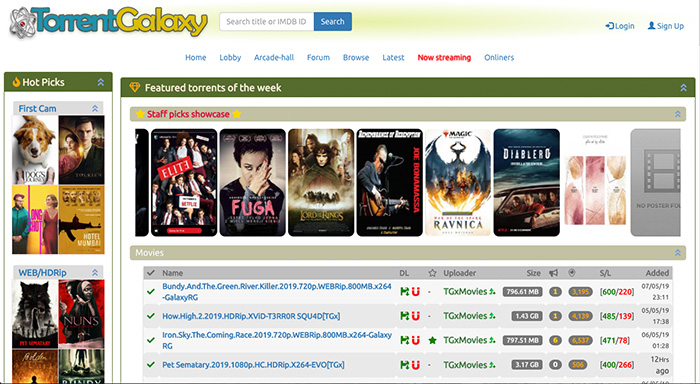Click the green download icon for How.High.2
Viewport: 700px width, 384px height.
click(x=404, y=316)
